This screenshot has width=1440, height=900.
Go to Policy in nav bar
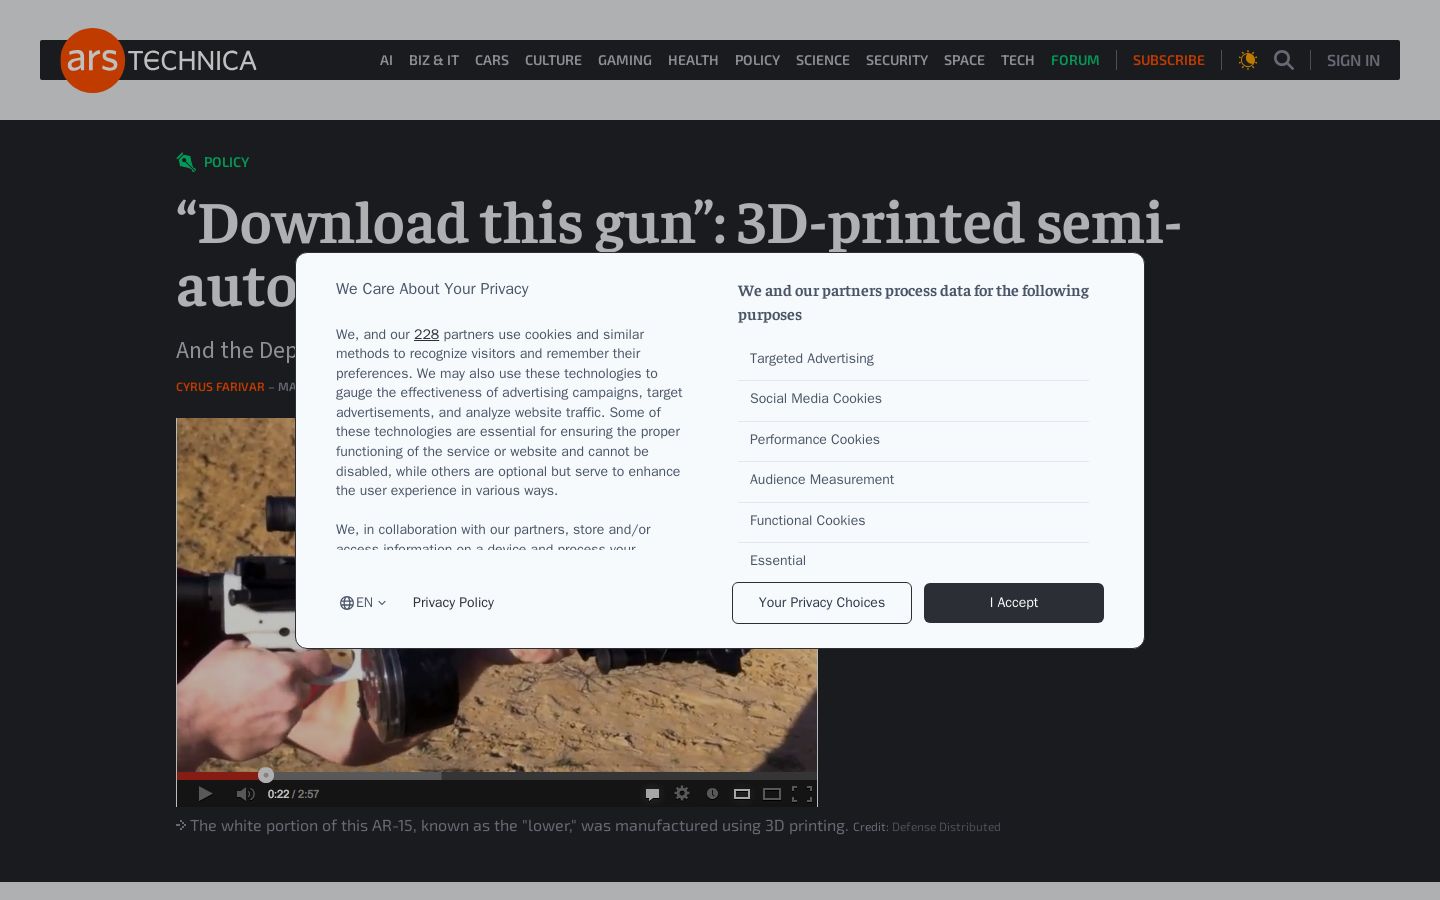757,60
